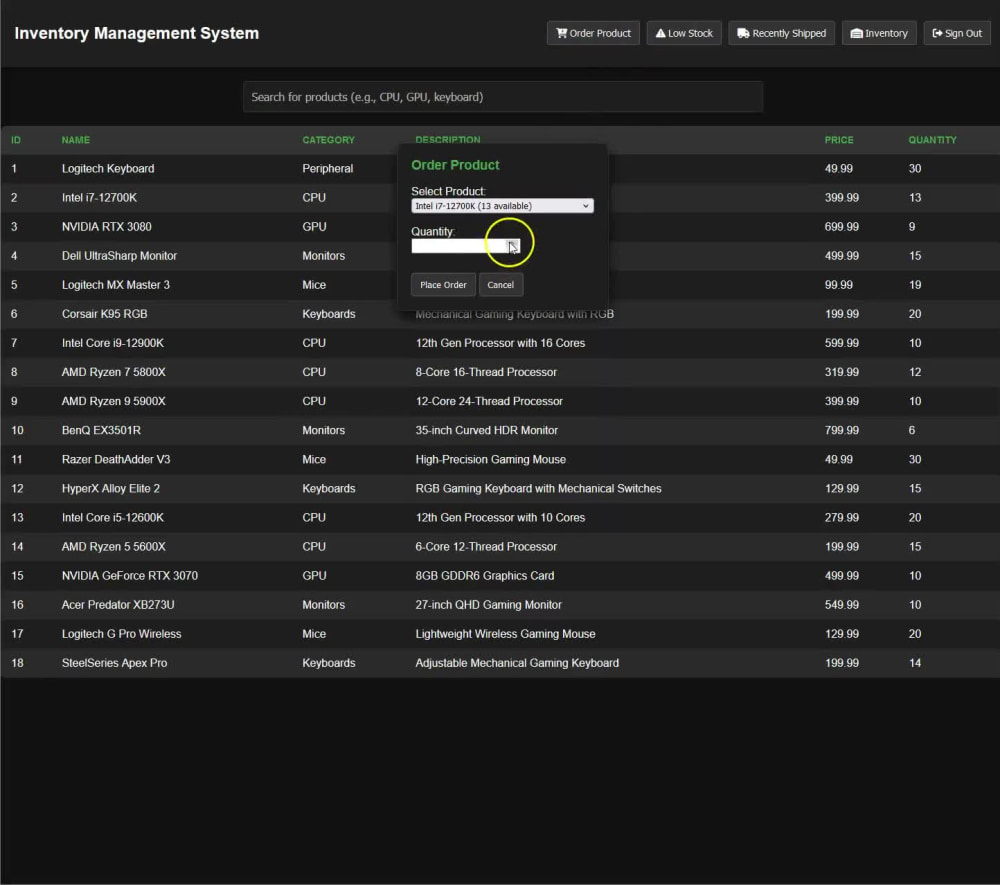The height and width of the screenshot is (885, 1000).
Task: Click Lightweight Wireless Gaming Mouse description
Action: pos(505,634)
